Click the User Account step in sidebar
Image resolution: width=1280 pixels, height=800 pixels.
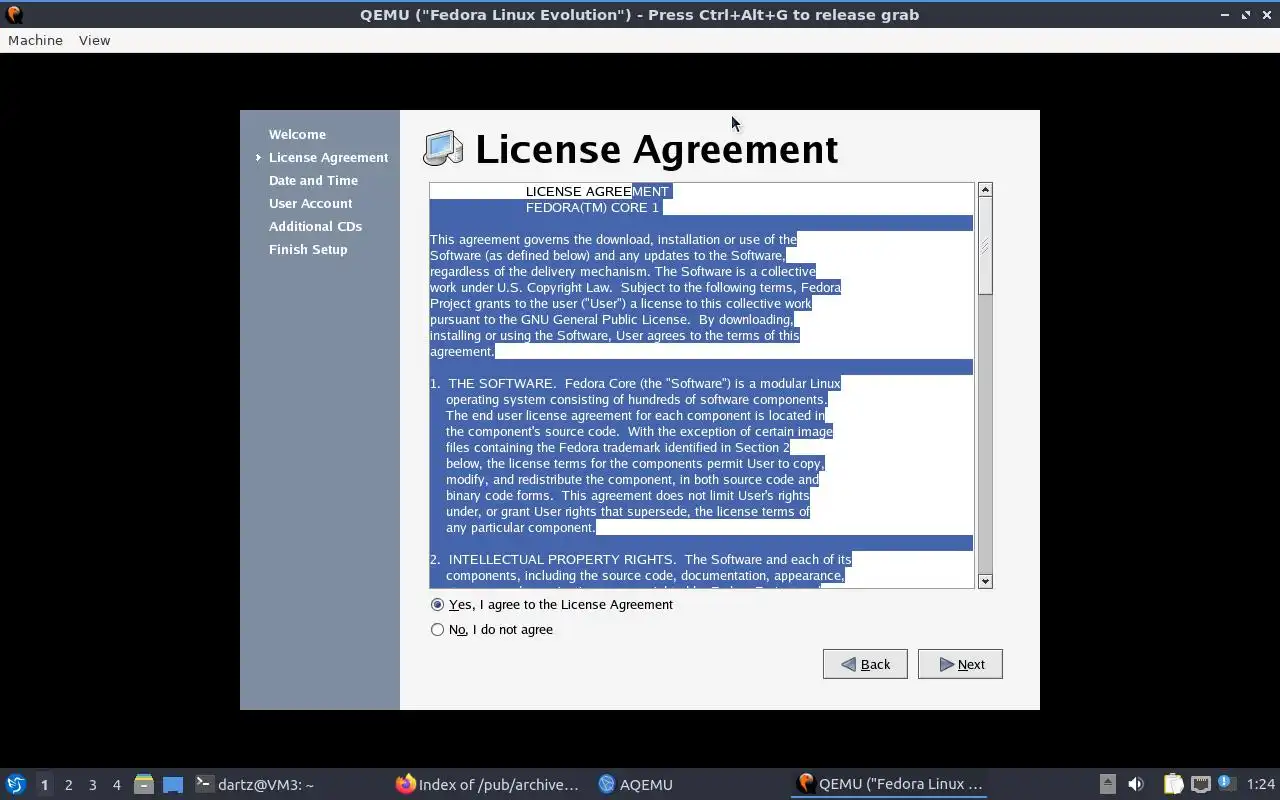pos(310,203)
